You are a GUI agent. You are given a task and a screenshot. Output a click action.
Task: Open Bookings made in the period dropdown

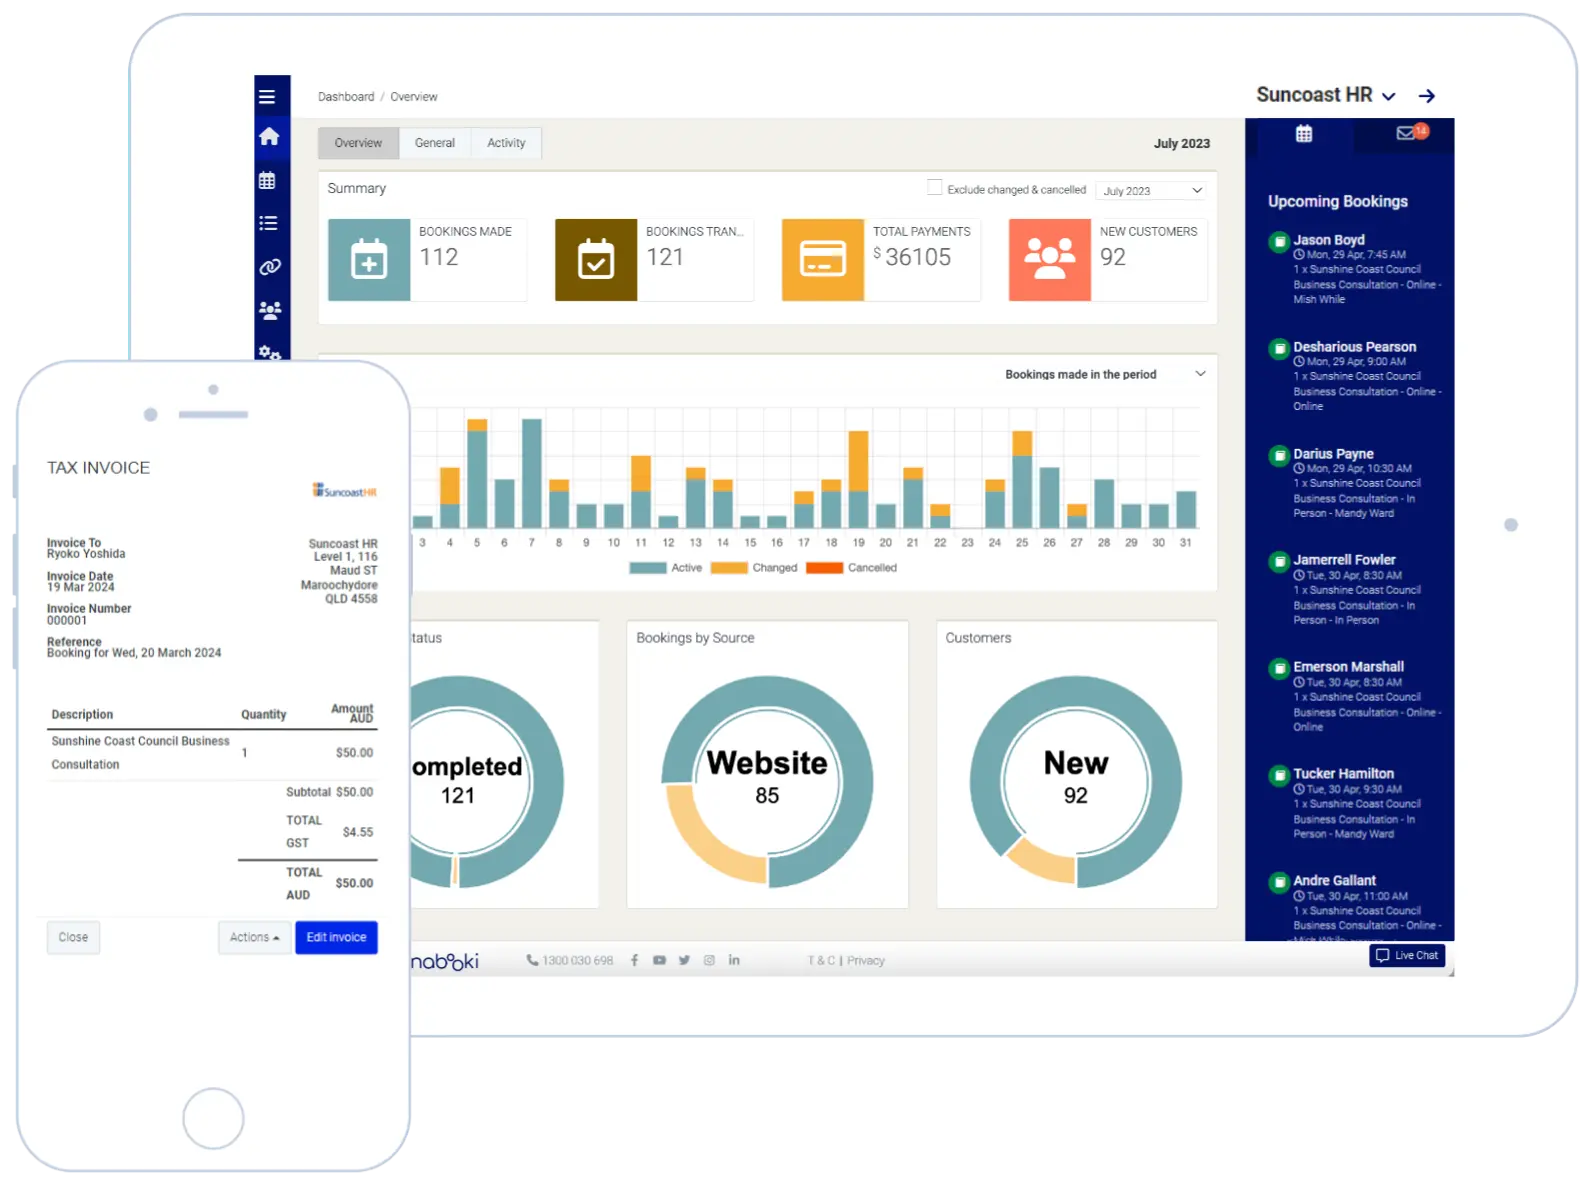[x=1105, y=374]
